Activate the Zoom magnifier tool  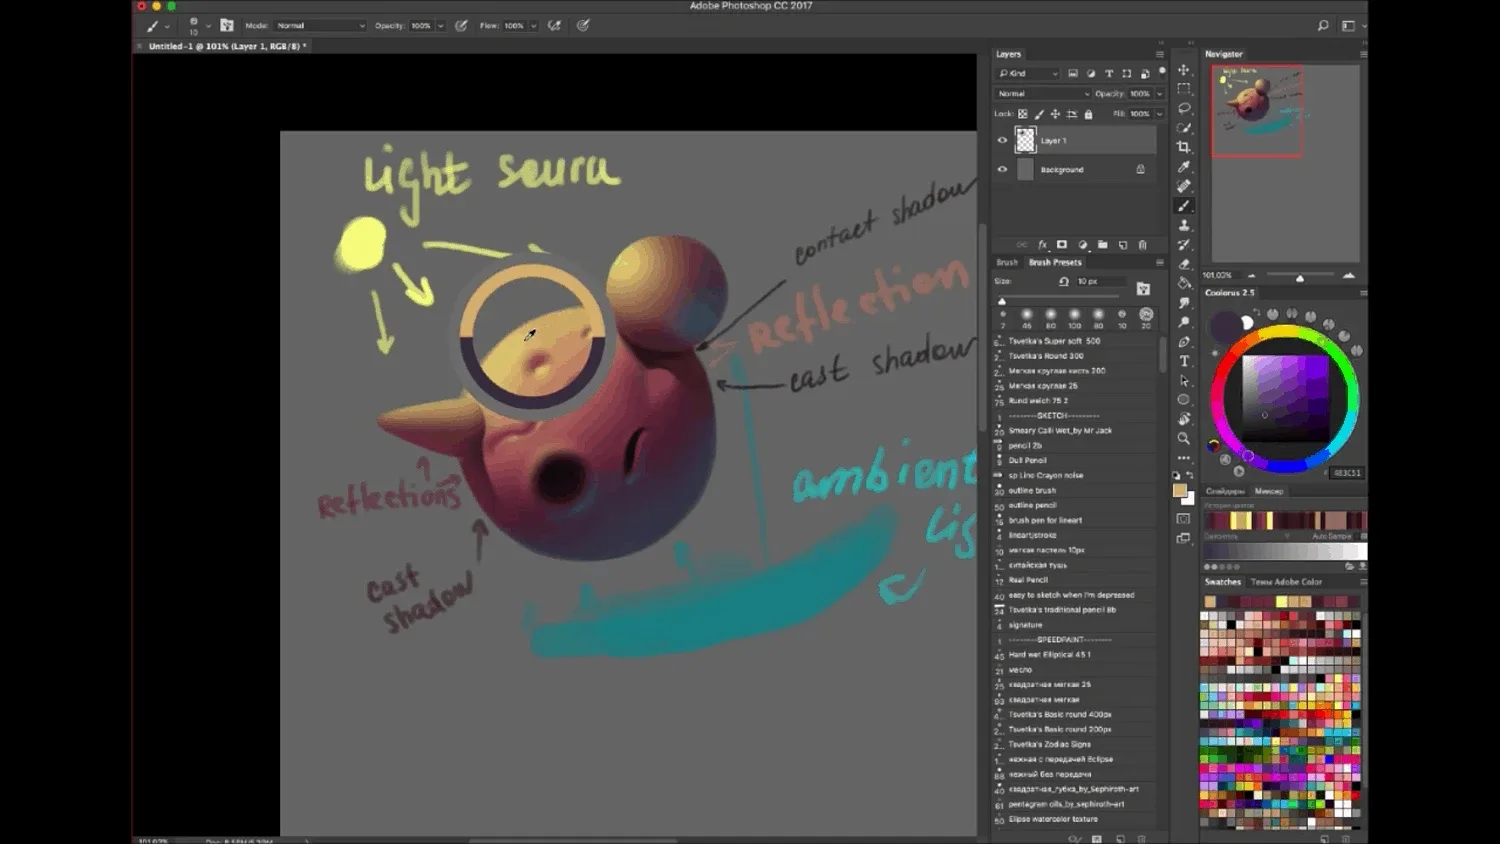(1184, 438)
